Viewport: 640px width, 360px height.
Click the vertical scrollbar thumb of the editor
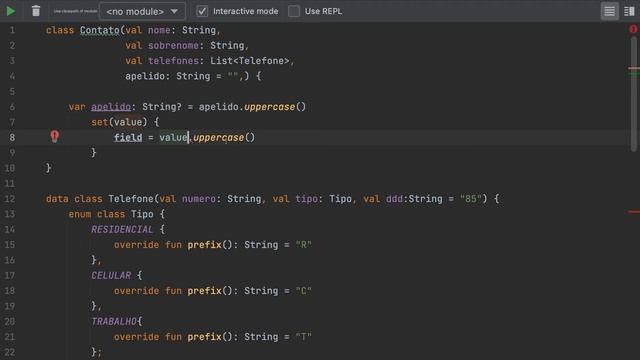pyautogui.click(x=634, y=94)
